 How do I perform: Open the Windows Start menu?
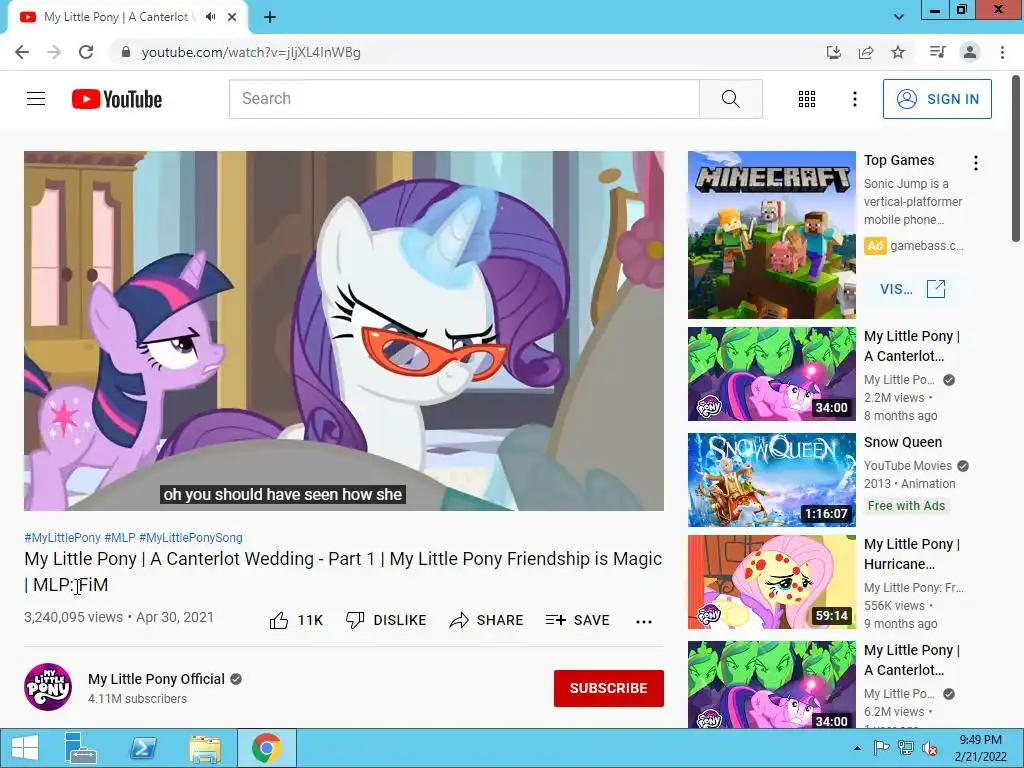(x=24, y=748)
